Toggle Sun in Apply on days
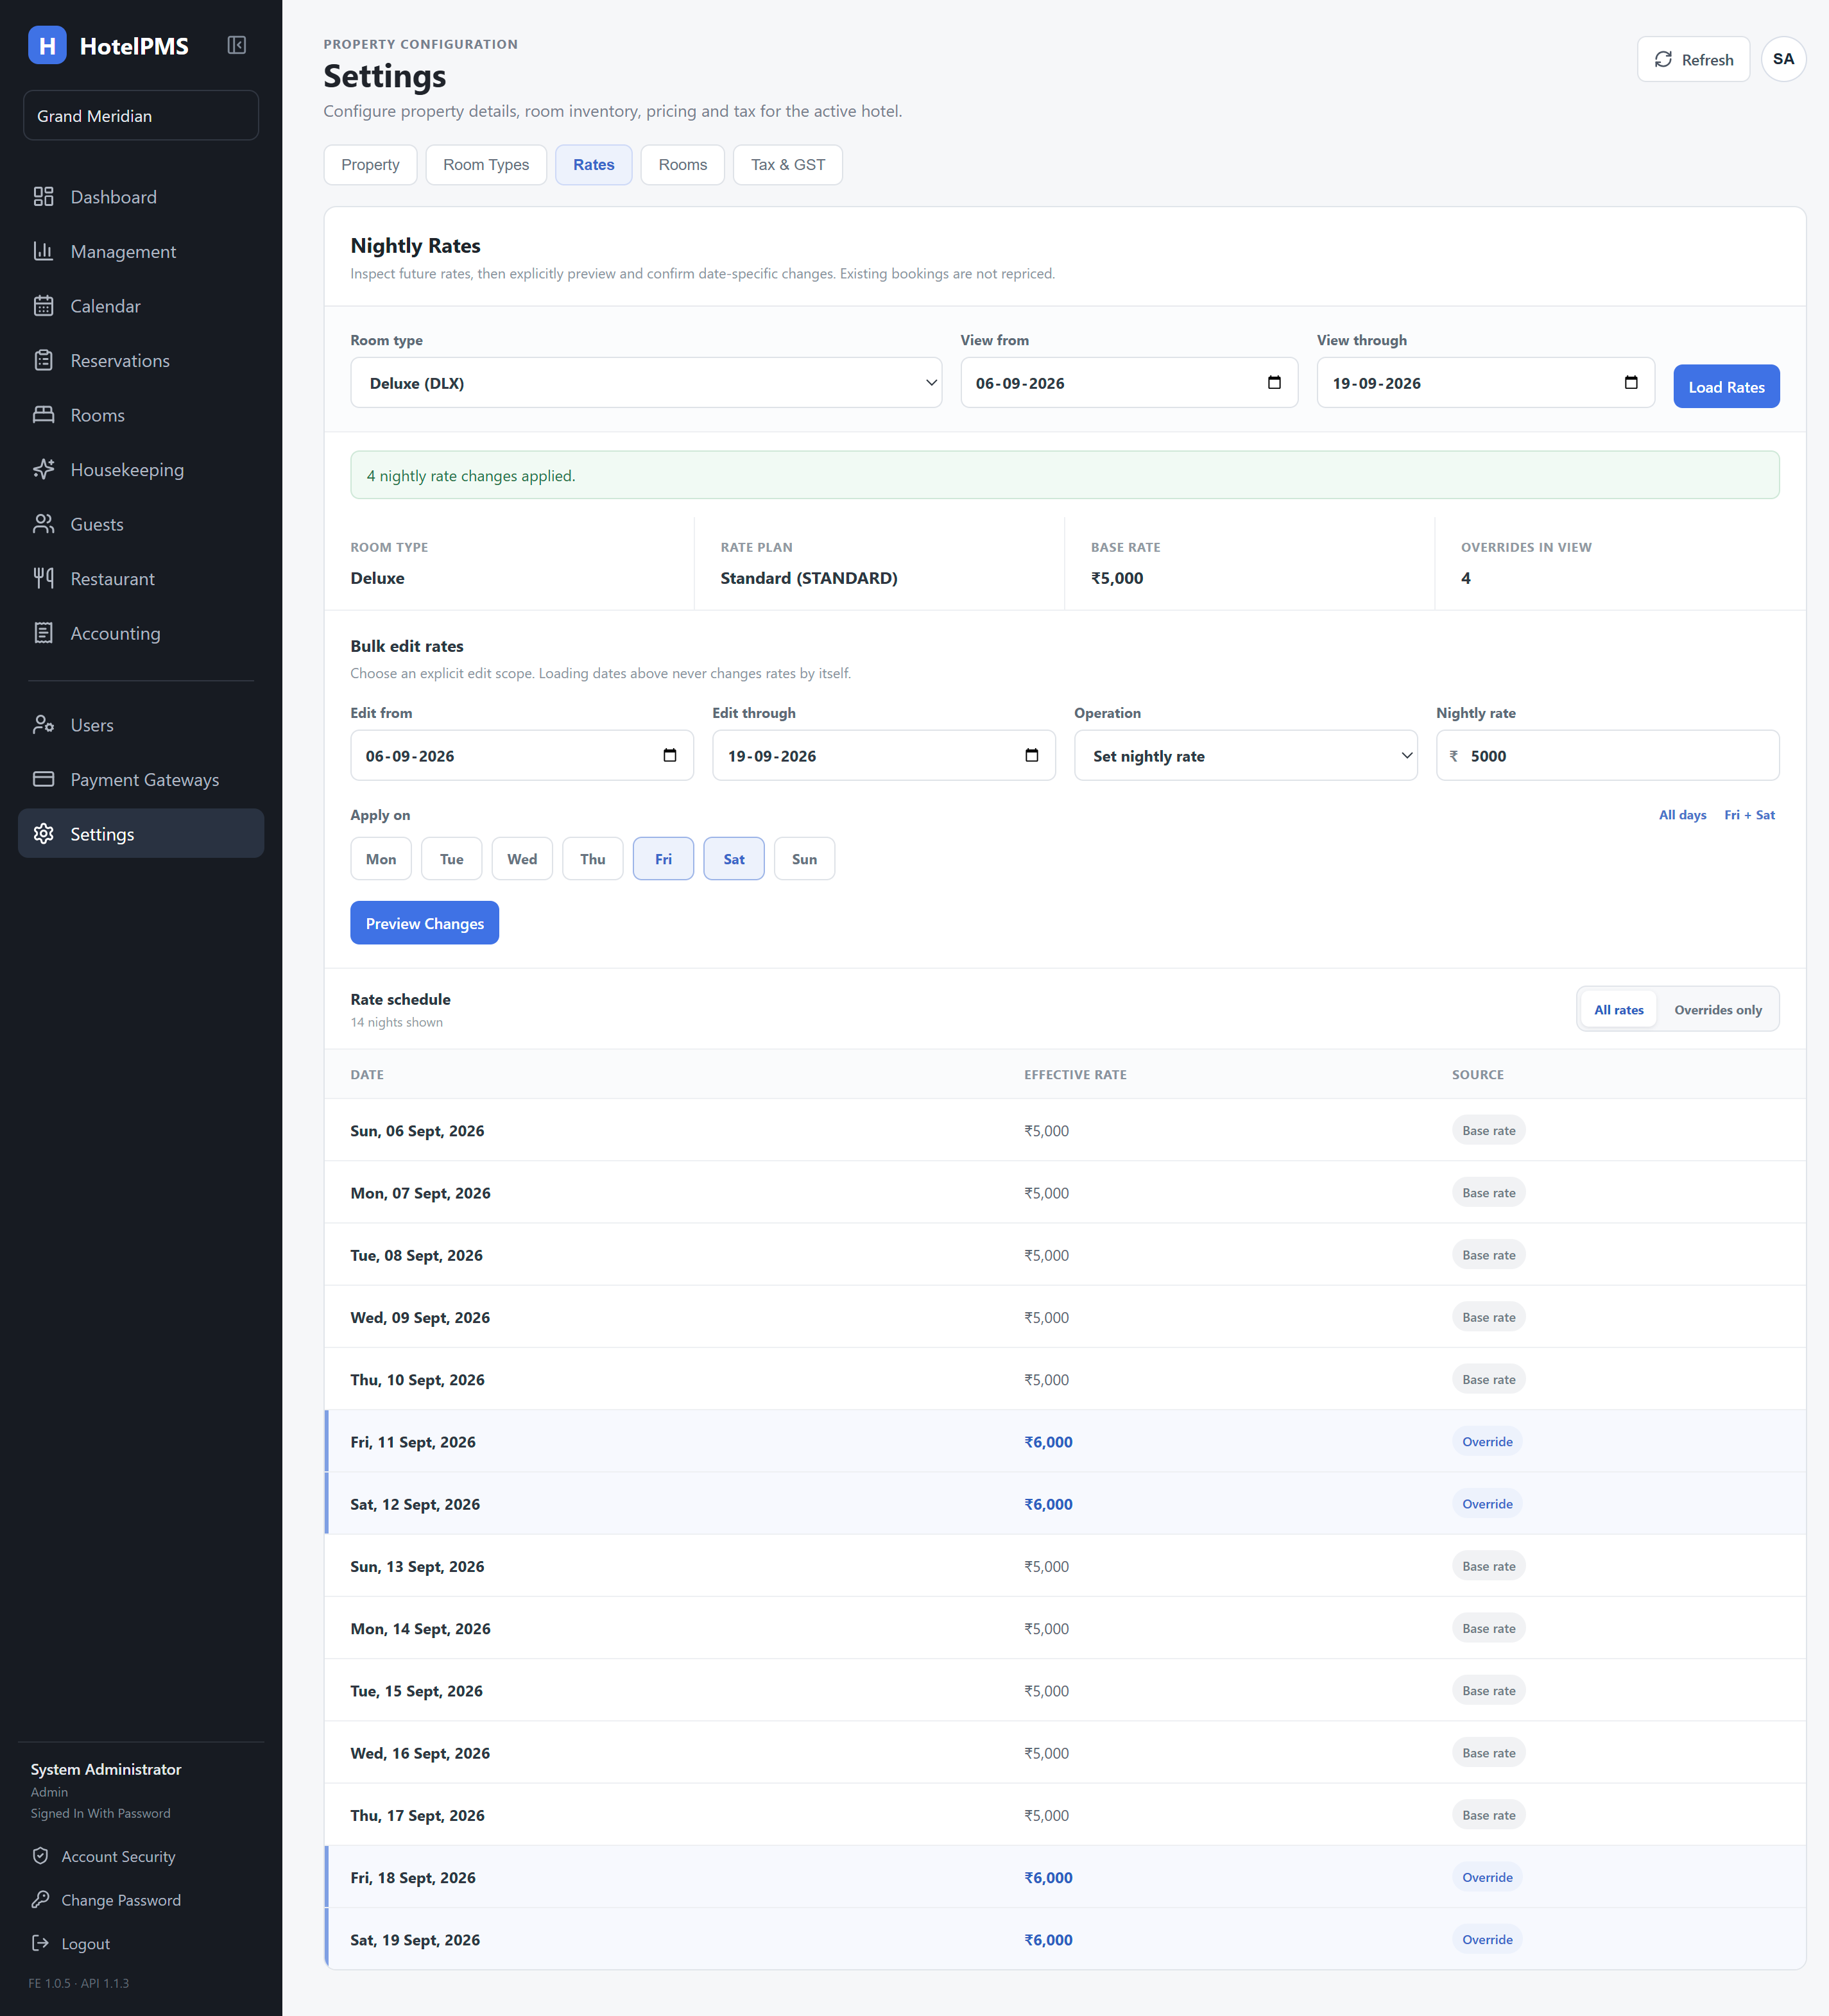Image resolution: width=1829 pixels, height=2016 pixels. pyautogui.click(x=804, y=859)
